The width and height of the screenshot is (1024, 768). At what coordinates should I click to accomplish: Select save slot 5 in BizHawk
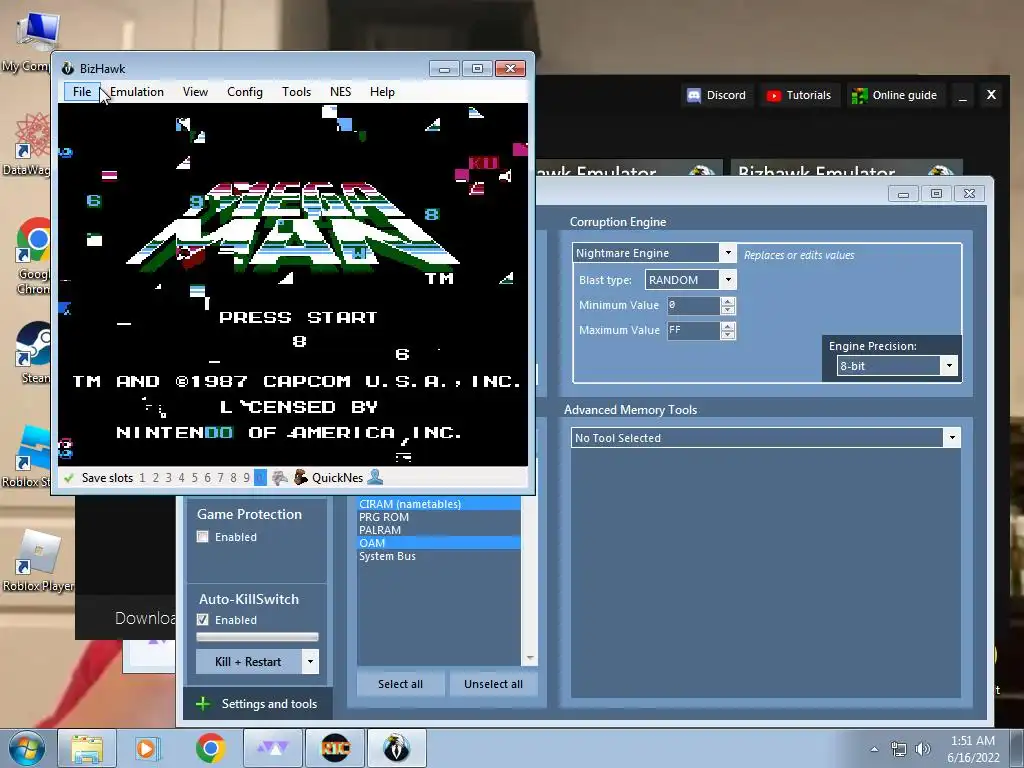click(195, 478)
